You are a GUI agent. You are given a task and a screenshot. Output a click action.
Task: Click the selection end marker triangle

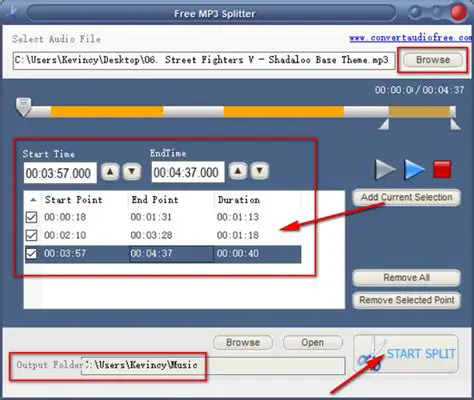(455, 124)
